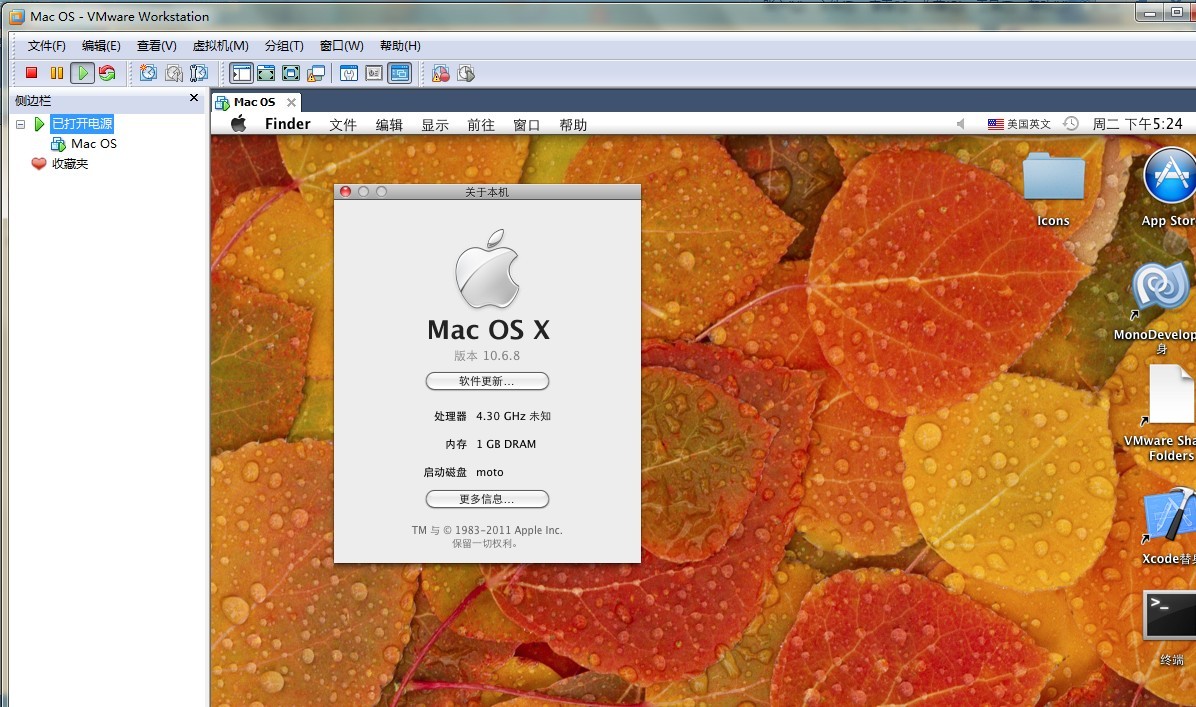
Task: Revert to snapshot using the grayed clock icon
Action: [x=174, y=73]
